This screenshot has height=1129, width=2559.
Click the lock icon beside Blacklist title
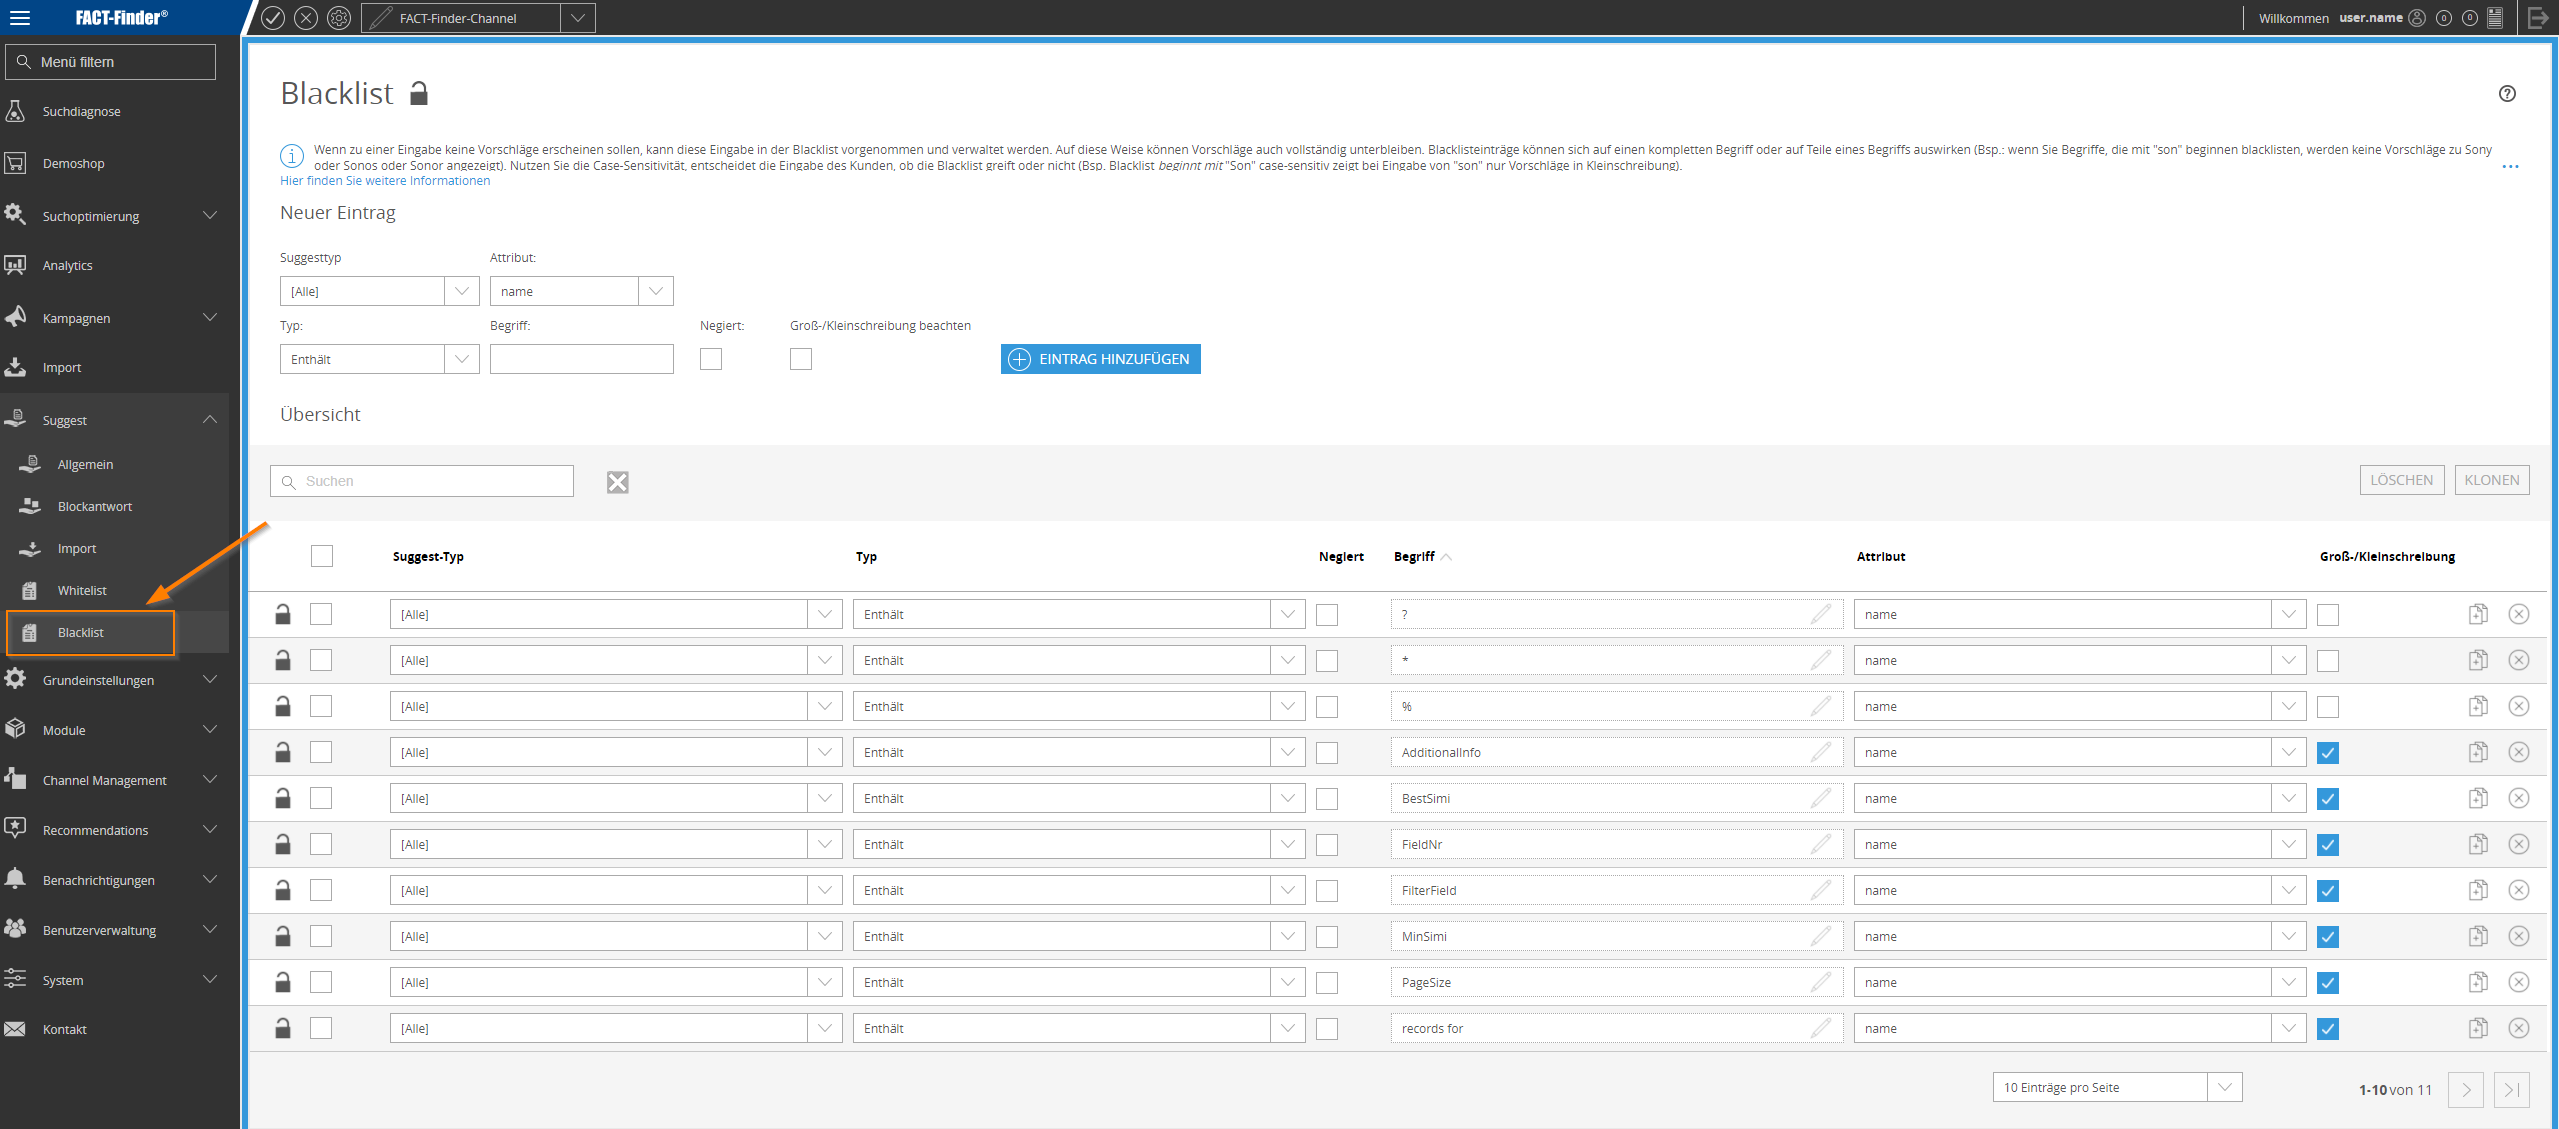click(419, 93)
